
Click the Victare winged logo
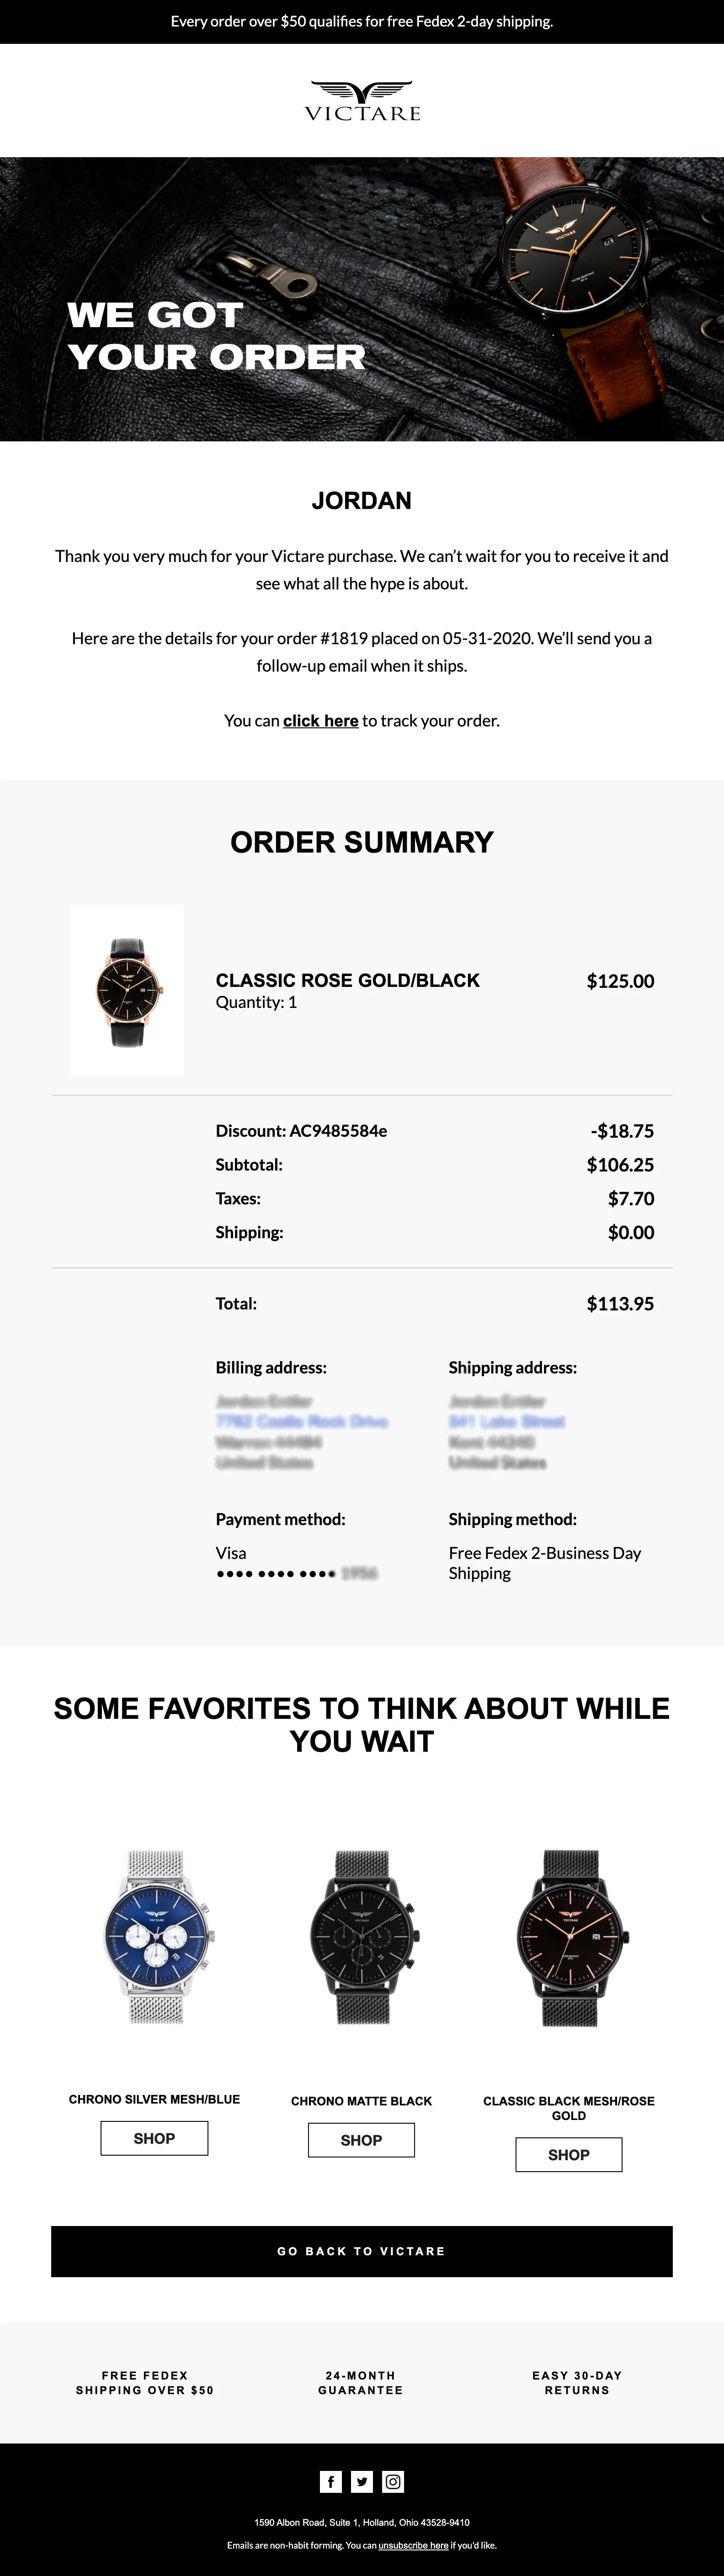pos(362,101)
